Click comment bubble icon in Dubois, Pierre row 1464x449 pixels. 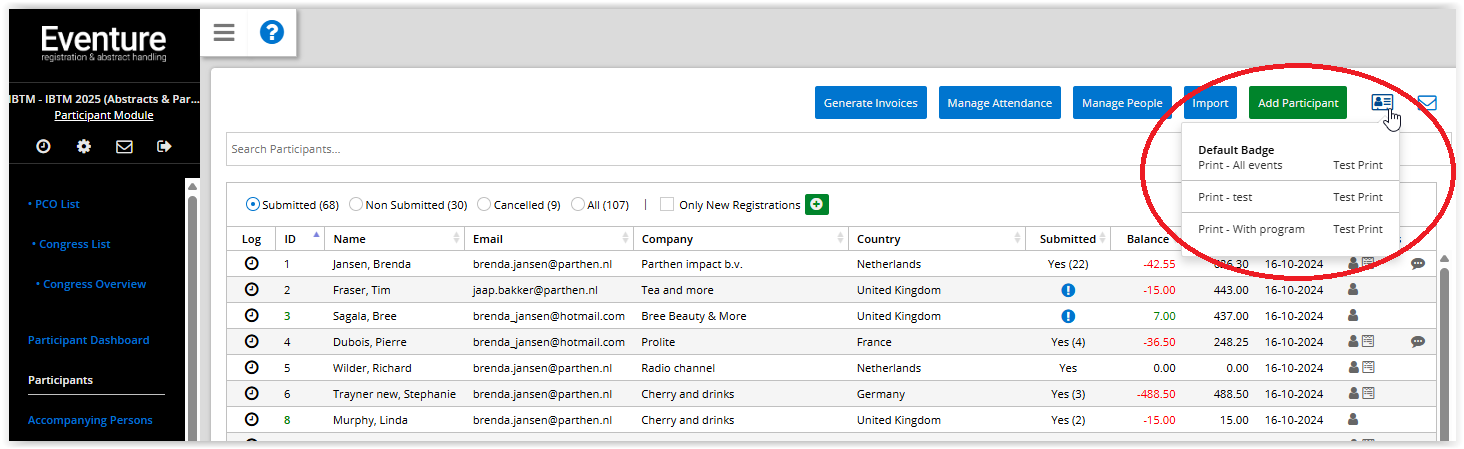(x=1417, y=342)
